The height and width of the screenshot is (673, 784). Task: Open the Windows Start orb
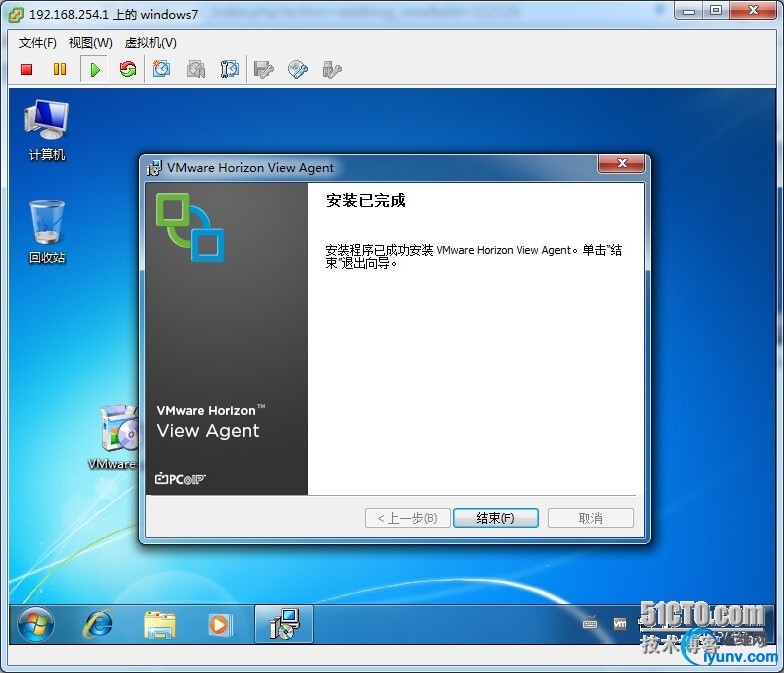(x=36, y=624)
